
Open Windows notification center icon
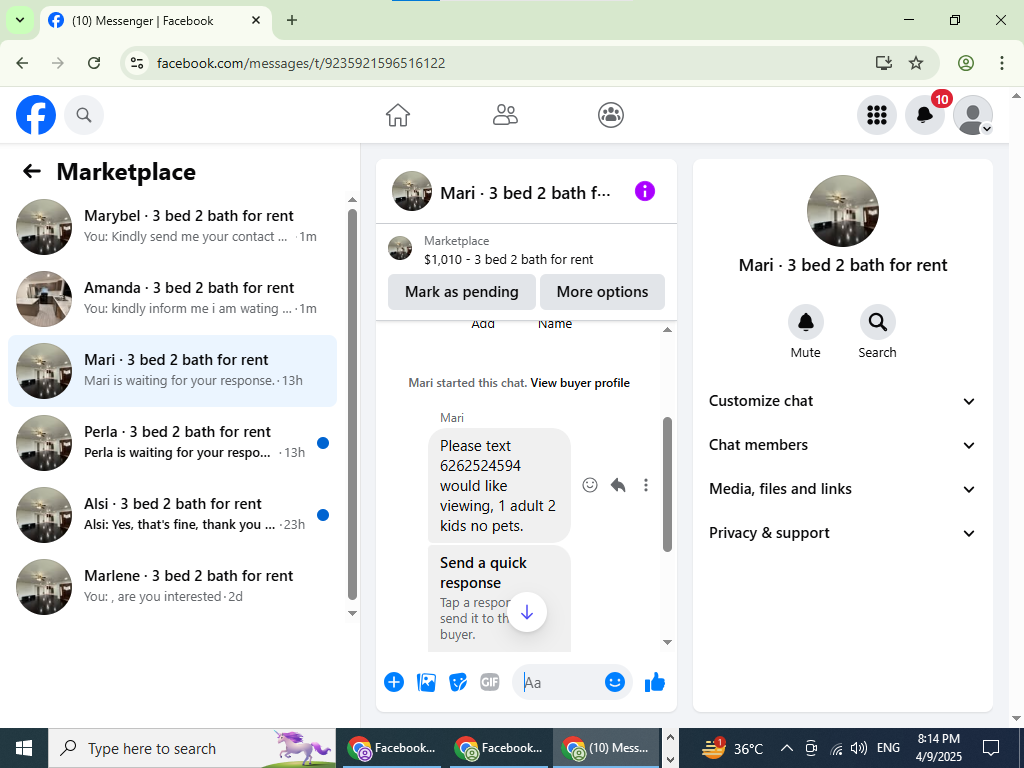click(x=991, y=748)
